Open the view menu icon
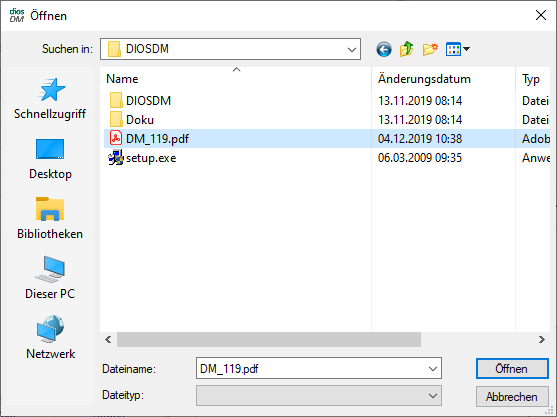Viewport: 557px width, 417px height. pyautogui.click(x=458, y=49)
